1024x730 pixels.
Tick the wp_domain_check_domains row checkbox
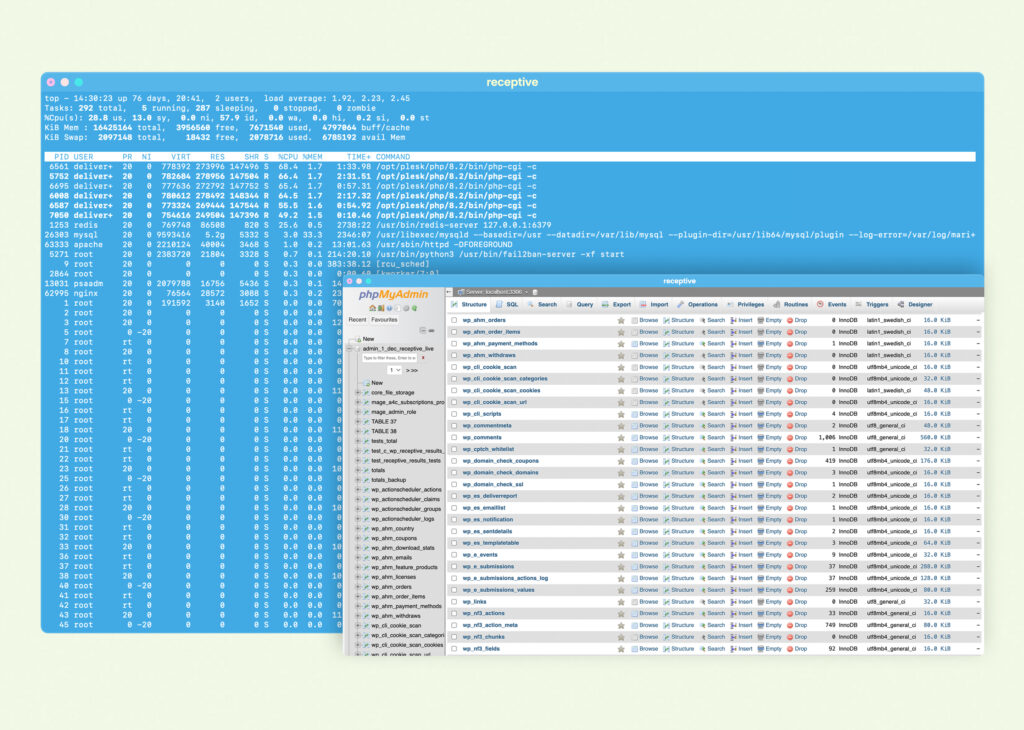point(455,473)
